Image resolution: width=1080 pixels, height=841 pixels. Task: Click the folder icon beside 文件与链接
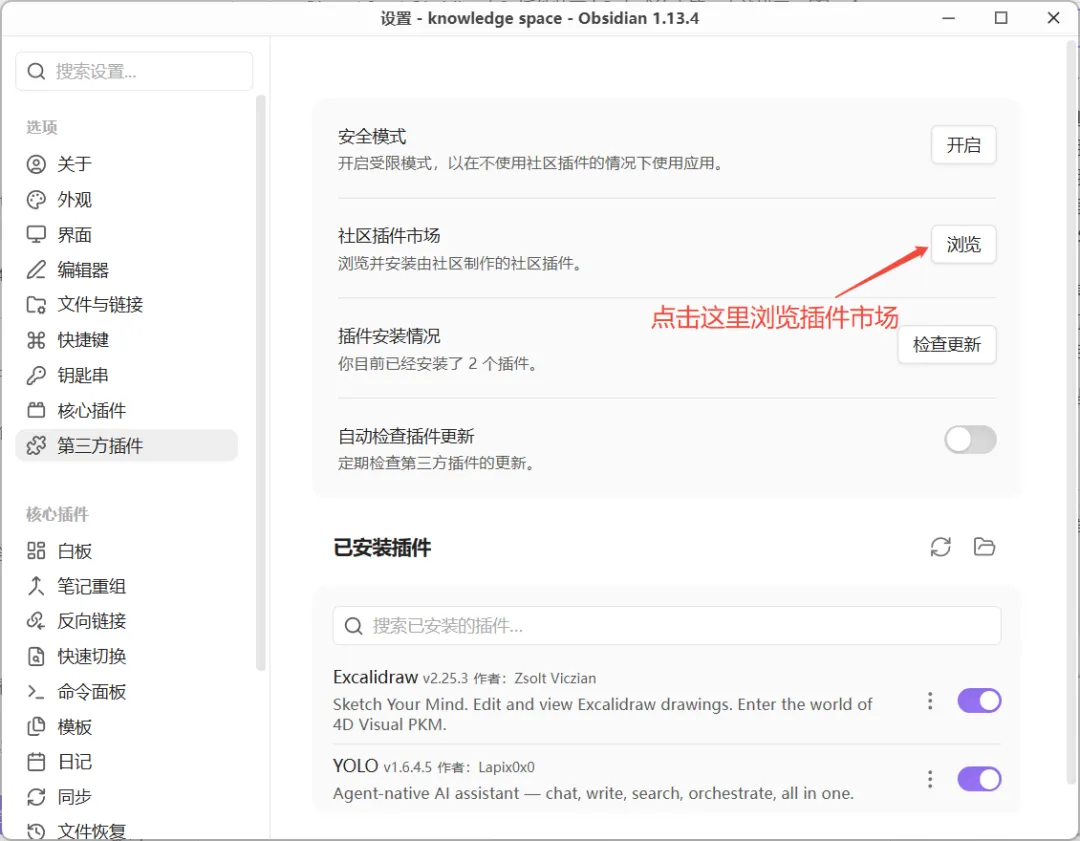(x=36, y=304)
